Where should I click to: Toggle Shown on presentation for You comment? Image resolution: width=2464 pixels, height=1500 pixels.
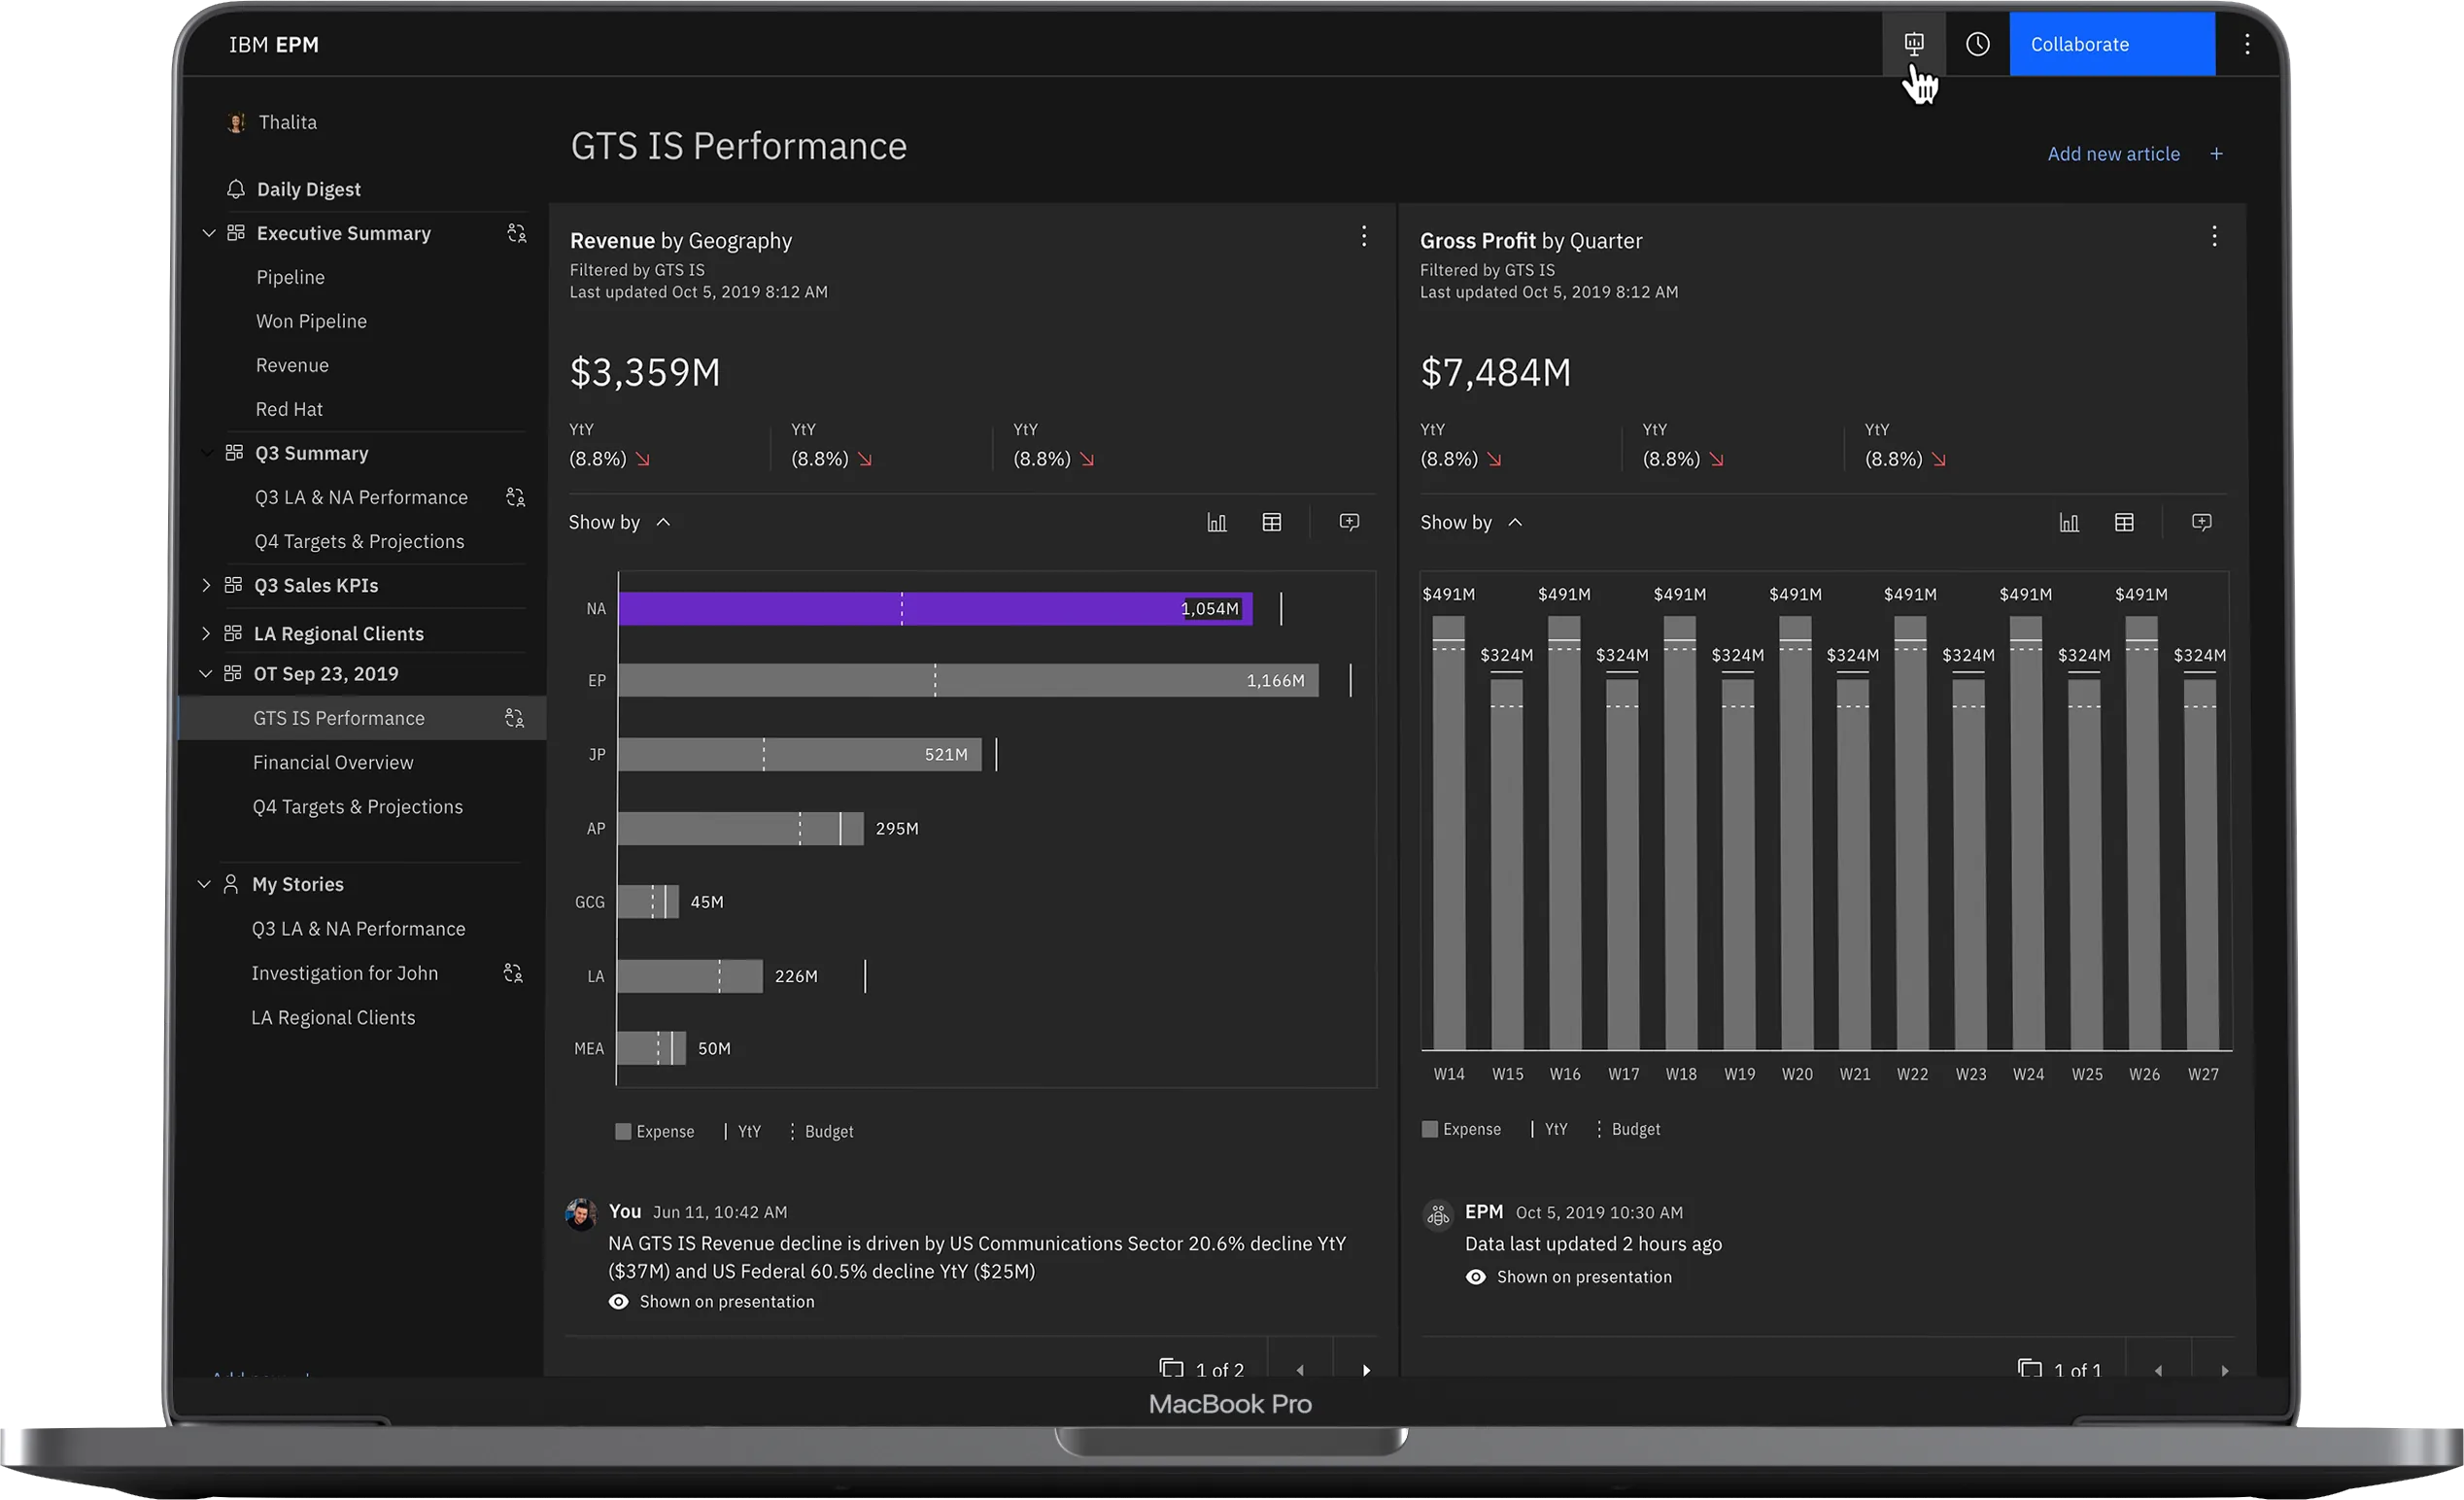pos(711,1301)
